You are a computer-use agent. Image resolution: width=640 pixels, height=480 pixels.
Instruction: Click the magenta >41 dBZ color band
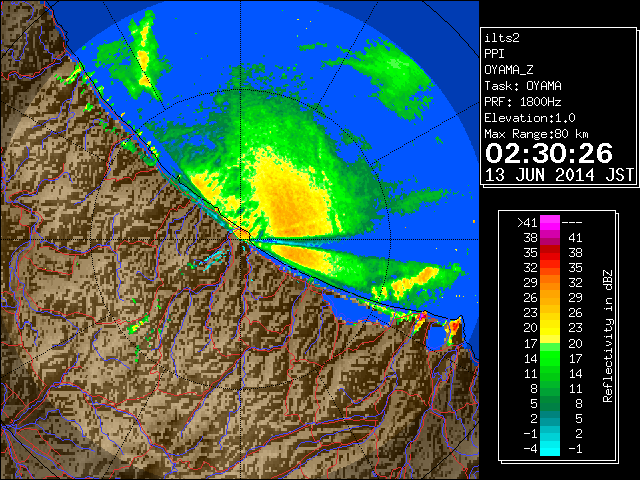(550, 223)
